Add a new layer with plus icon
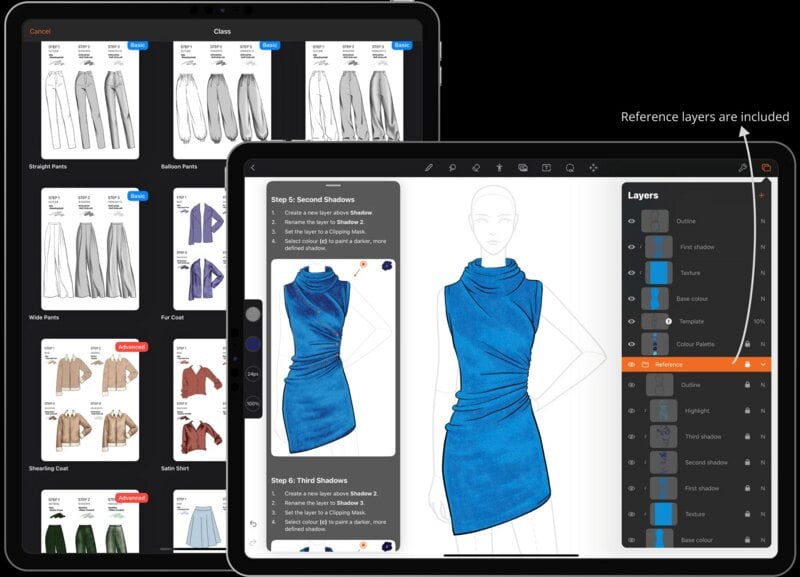The width and height of the screenshot is (800, 577). point(761,196)
